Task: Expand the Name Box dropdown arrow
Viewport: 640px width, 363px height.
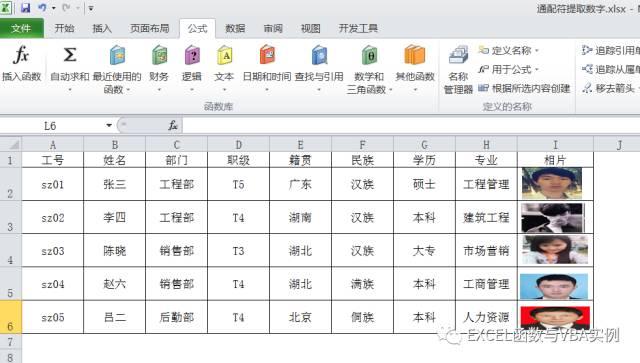Action: click(x=109, y=125)
